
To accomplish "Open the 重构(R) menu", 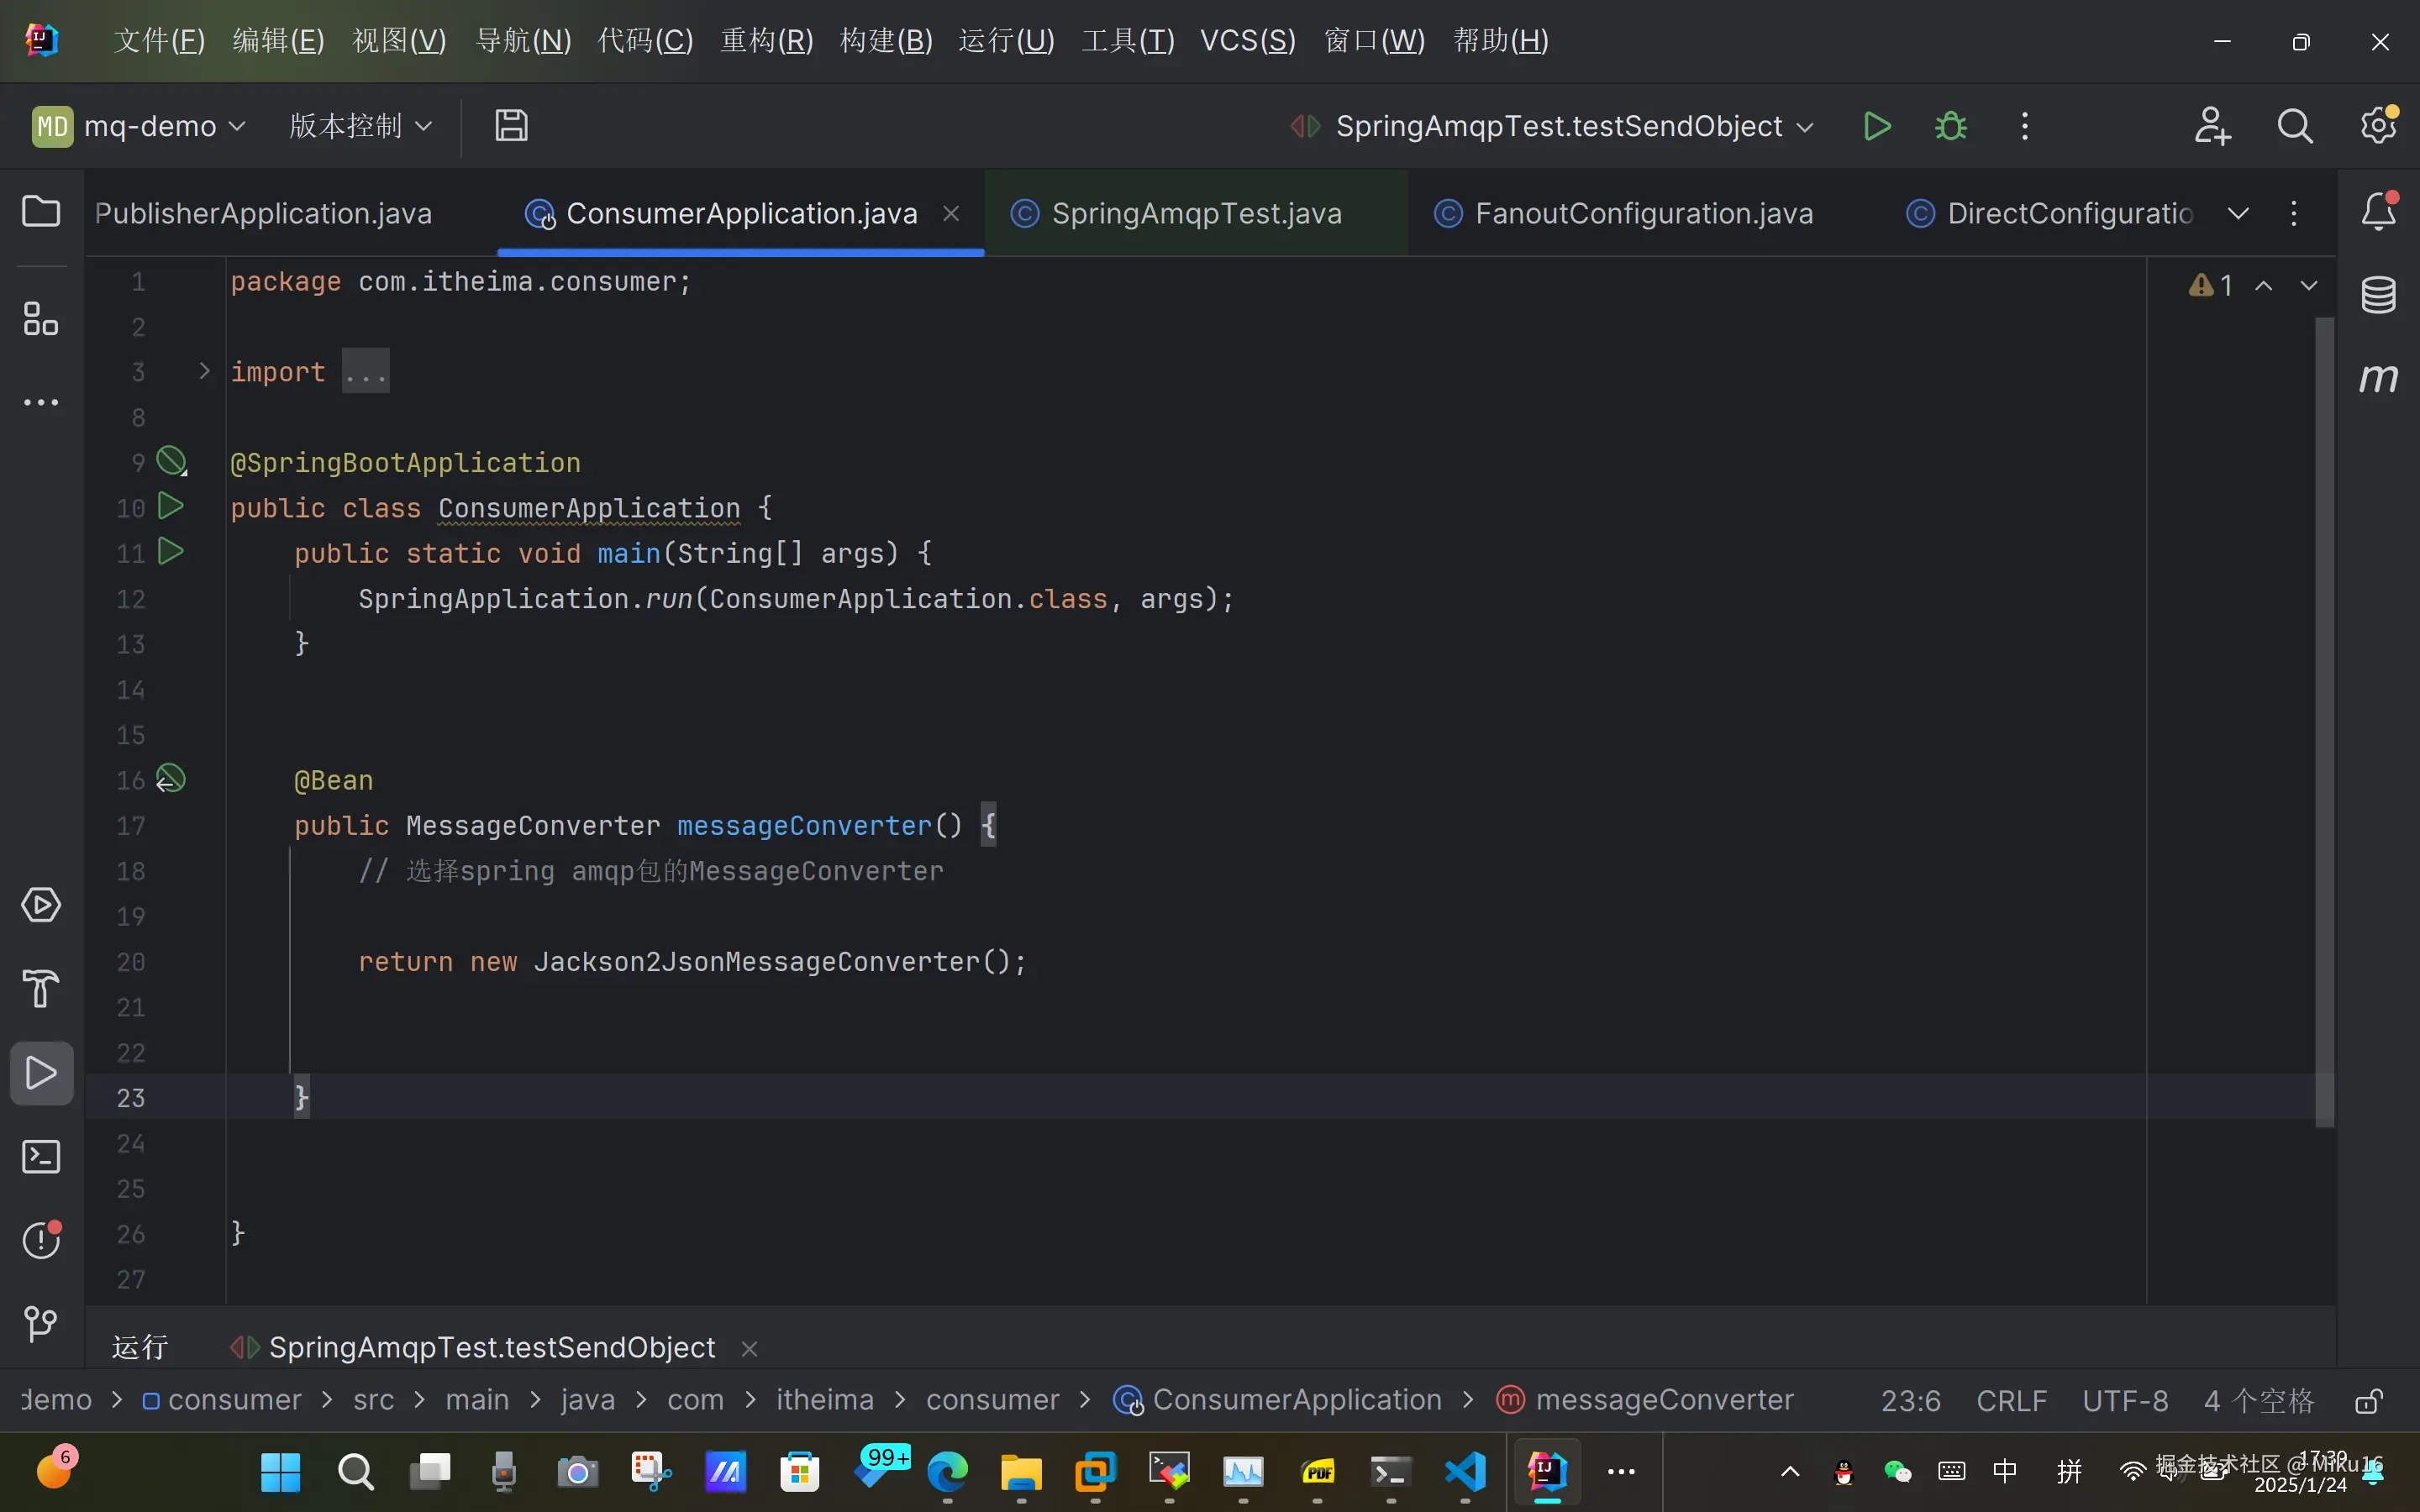I will click(766, 41).
